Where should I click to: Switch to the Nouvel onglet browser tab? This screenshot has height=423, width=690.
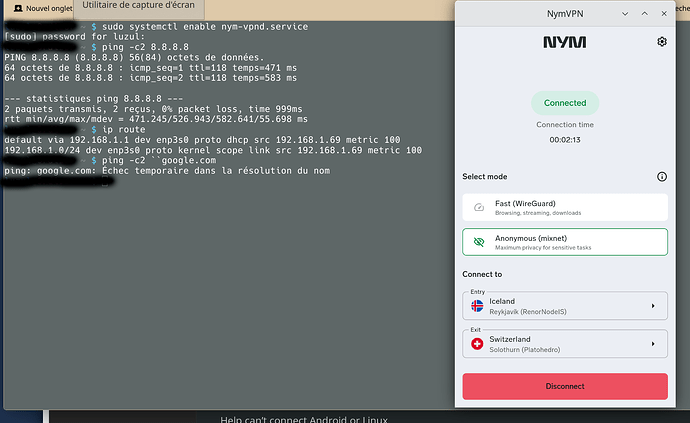tap(43, 8)
